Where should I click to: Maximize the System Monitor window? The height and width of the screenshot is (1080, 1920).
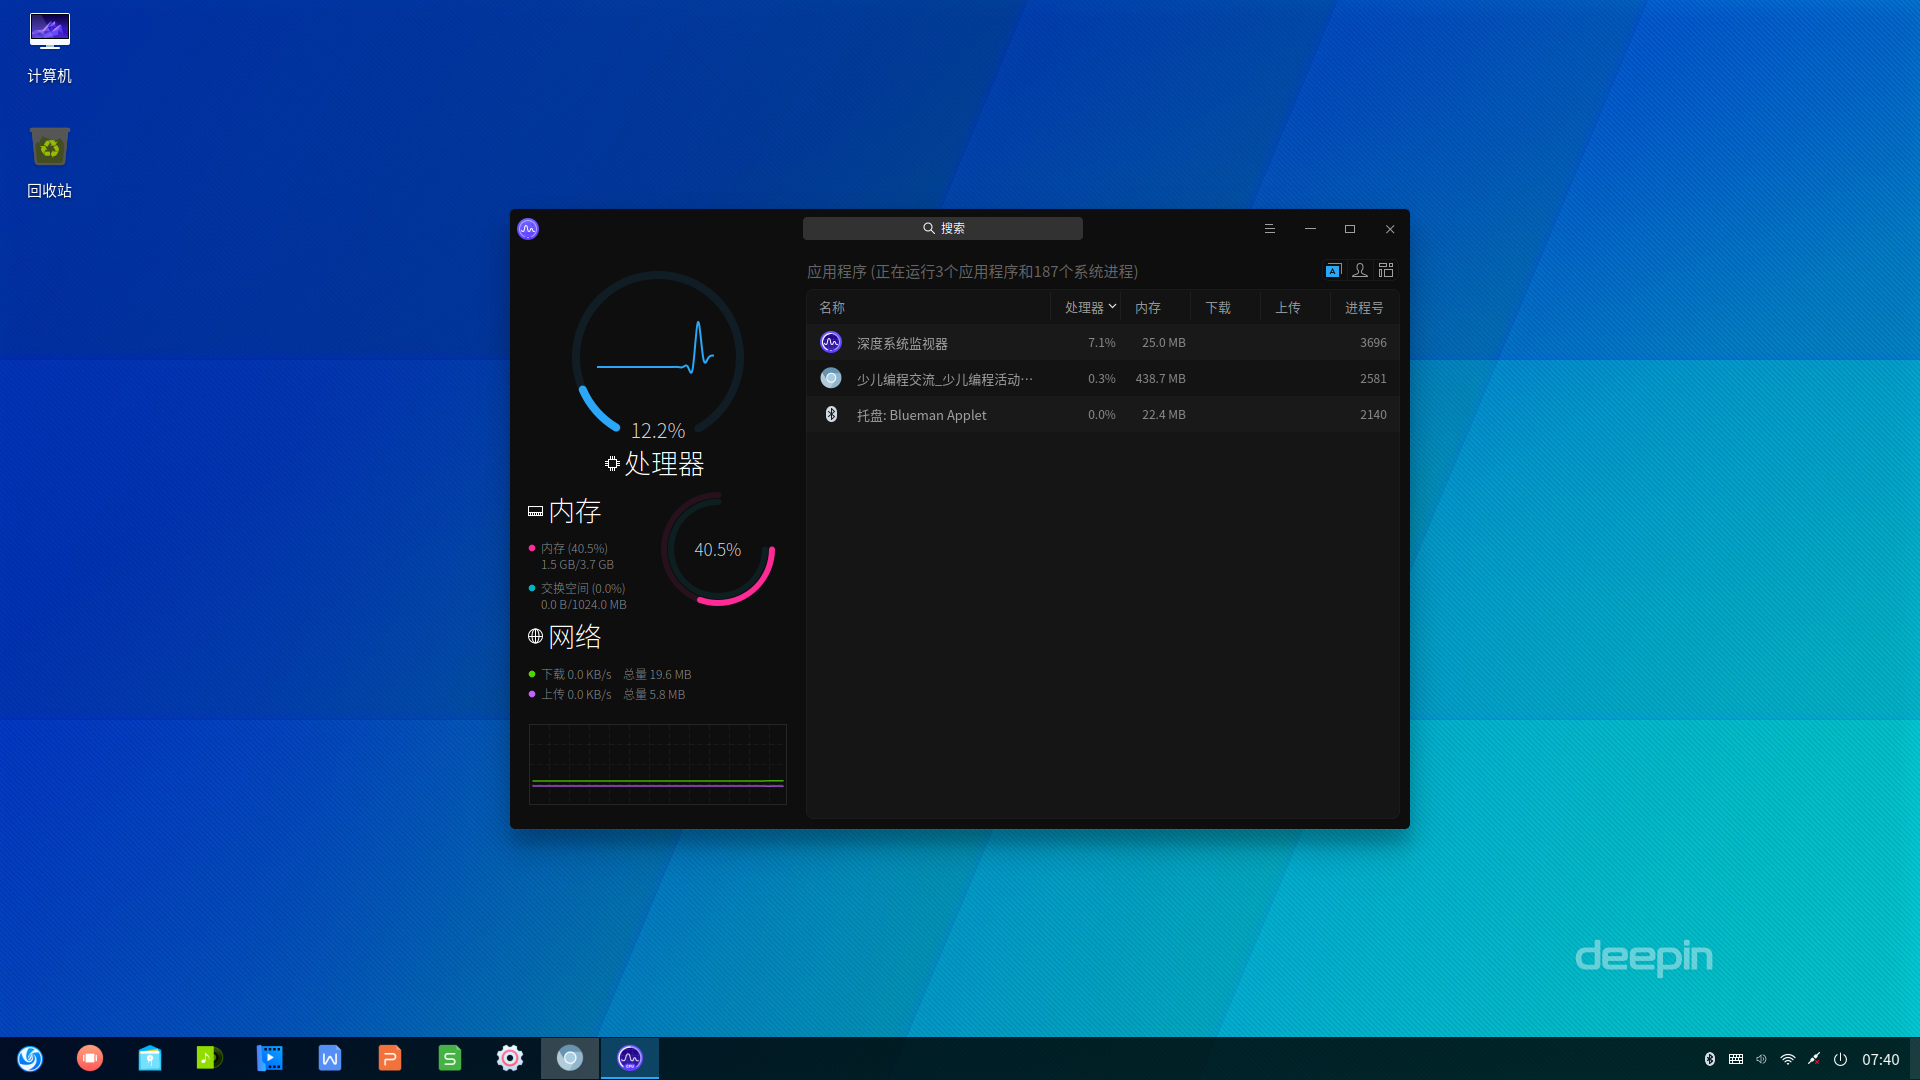1350,229
